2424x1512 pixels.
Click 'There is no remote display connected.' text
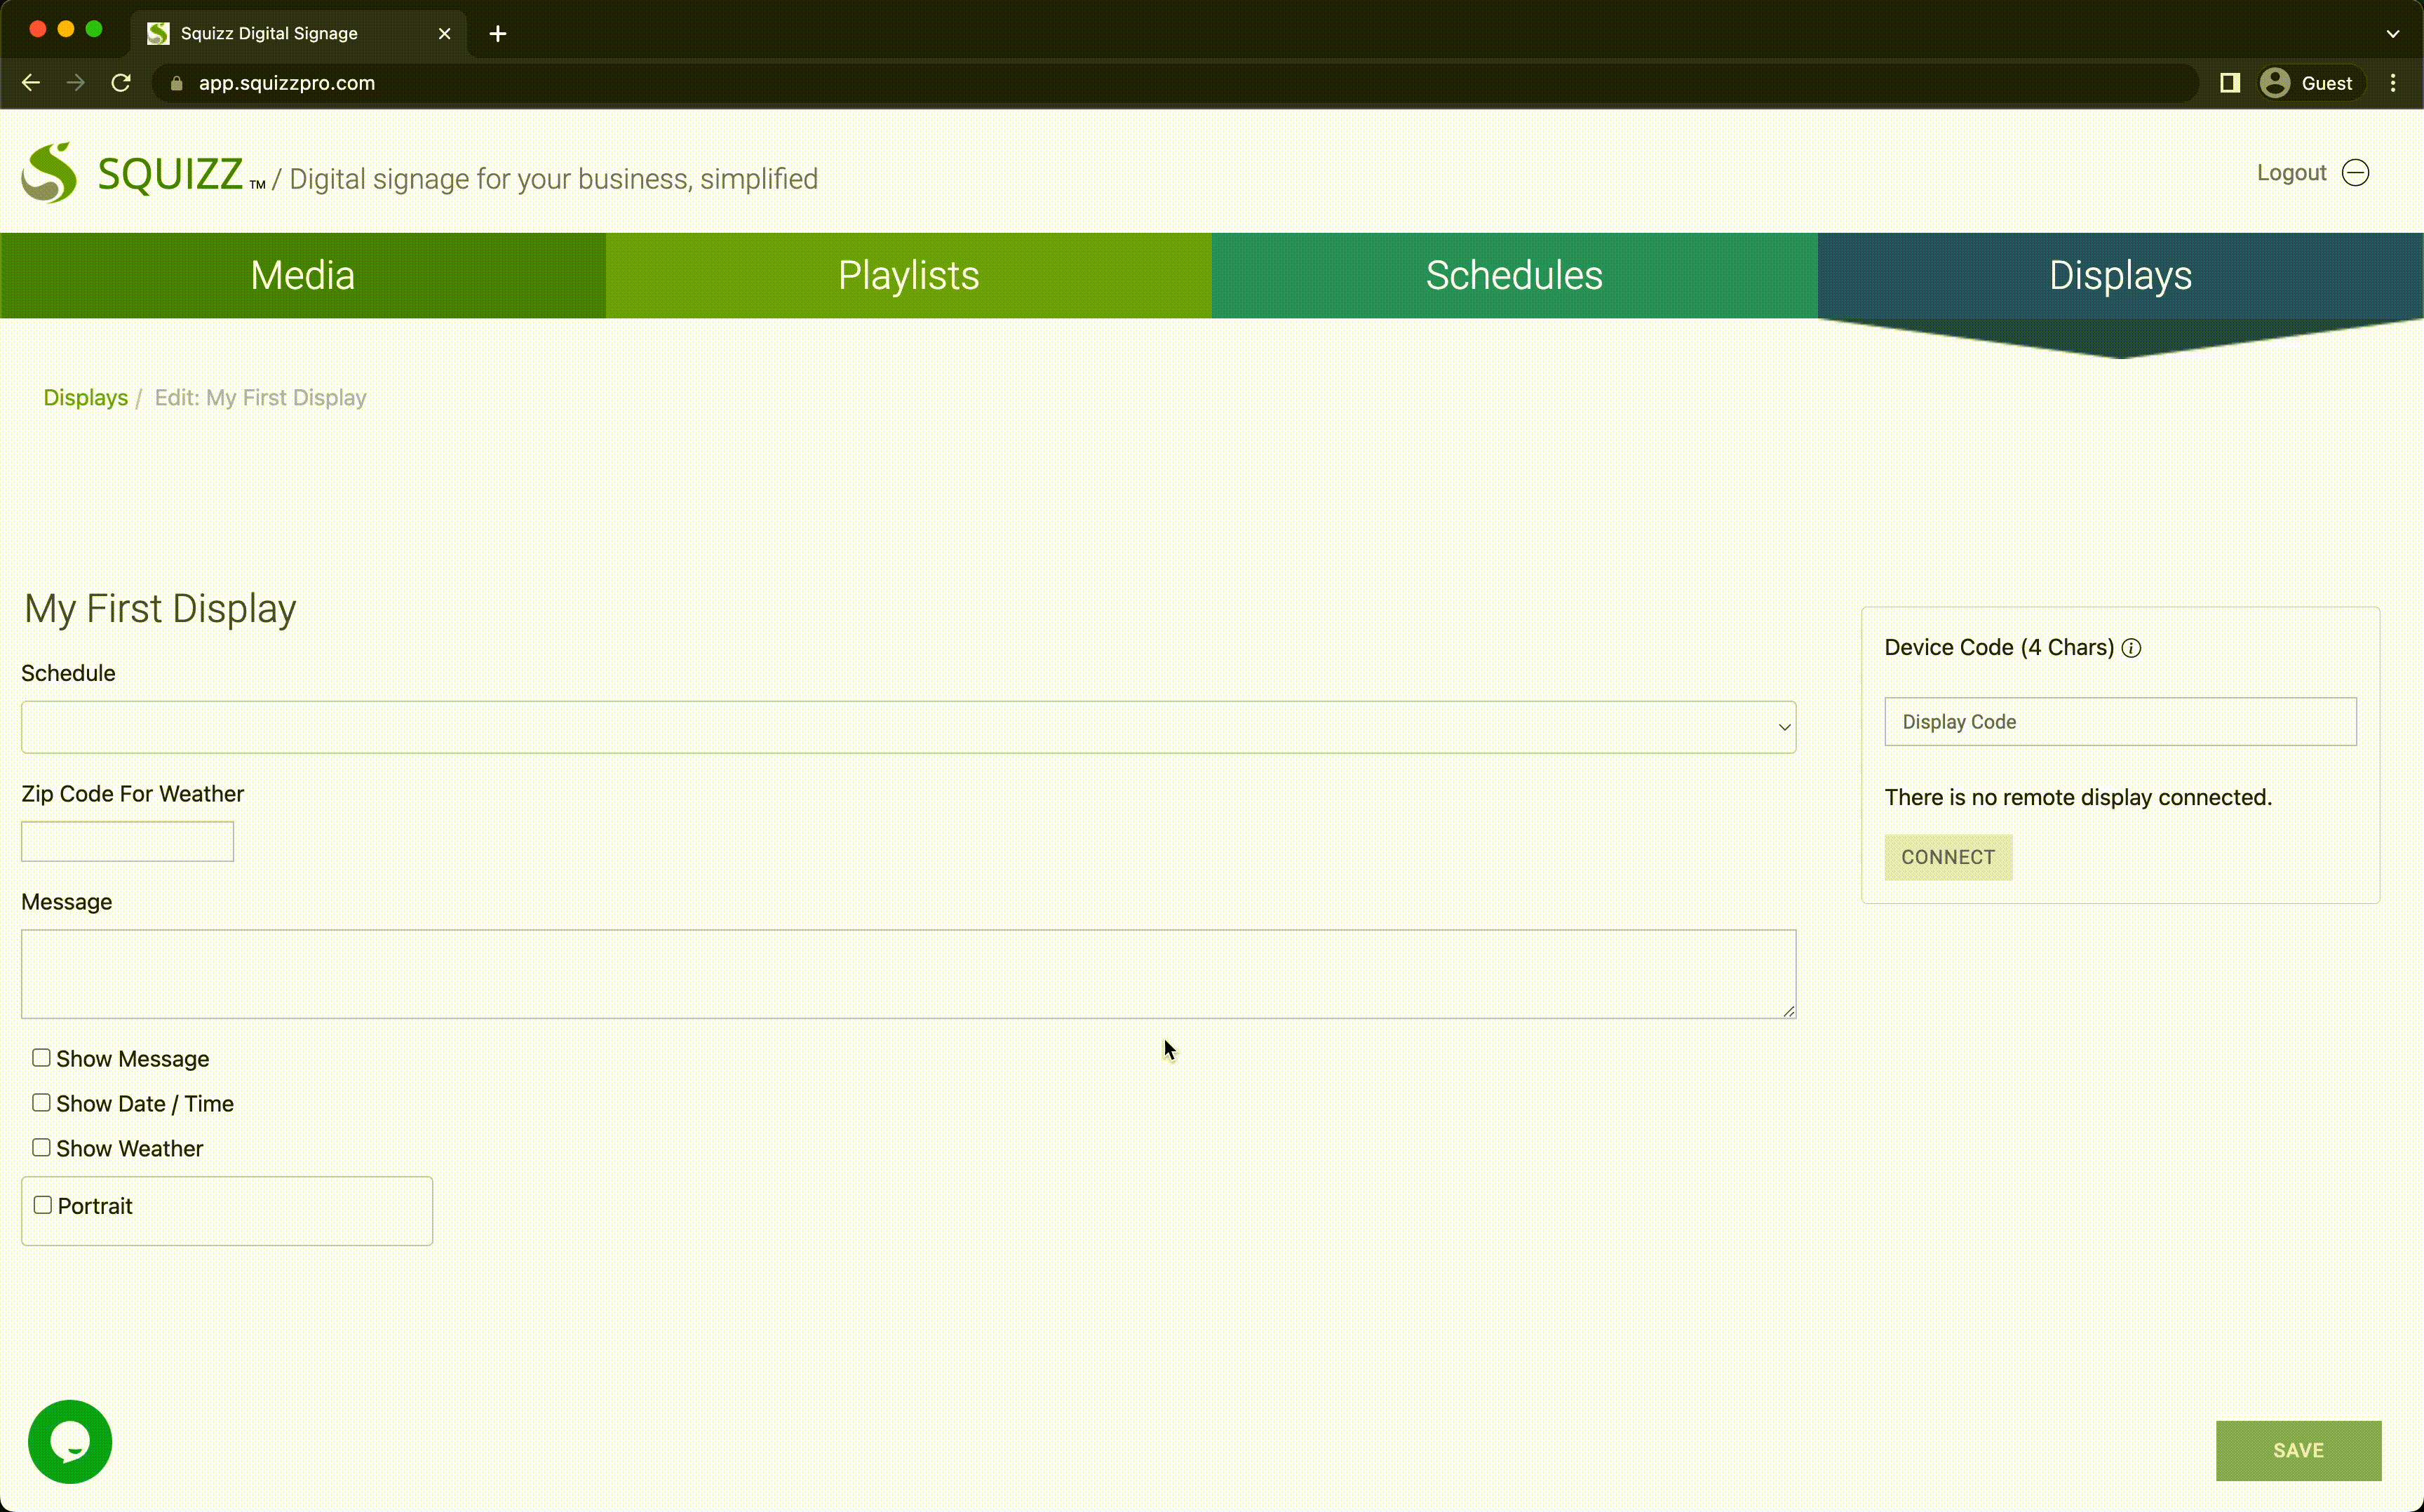click(2078, 798)
